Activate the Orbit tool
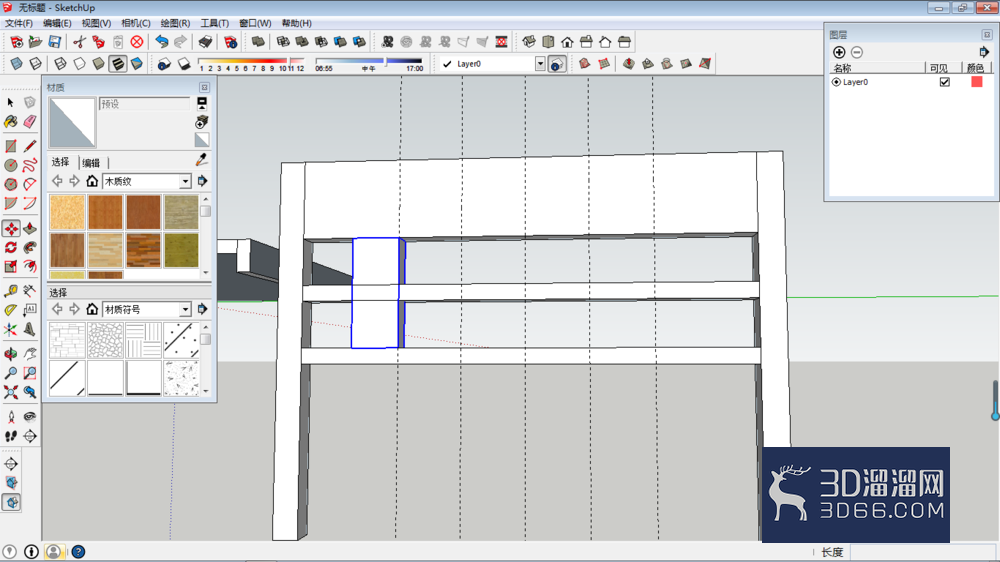 tap(10, 354)
